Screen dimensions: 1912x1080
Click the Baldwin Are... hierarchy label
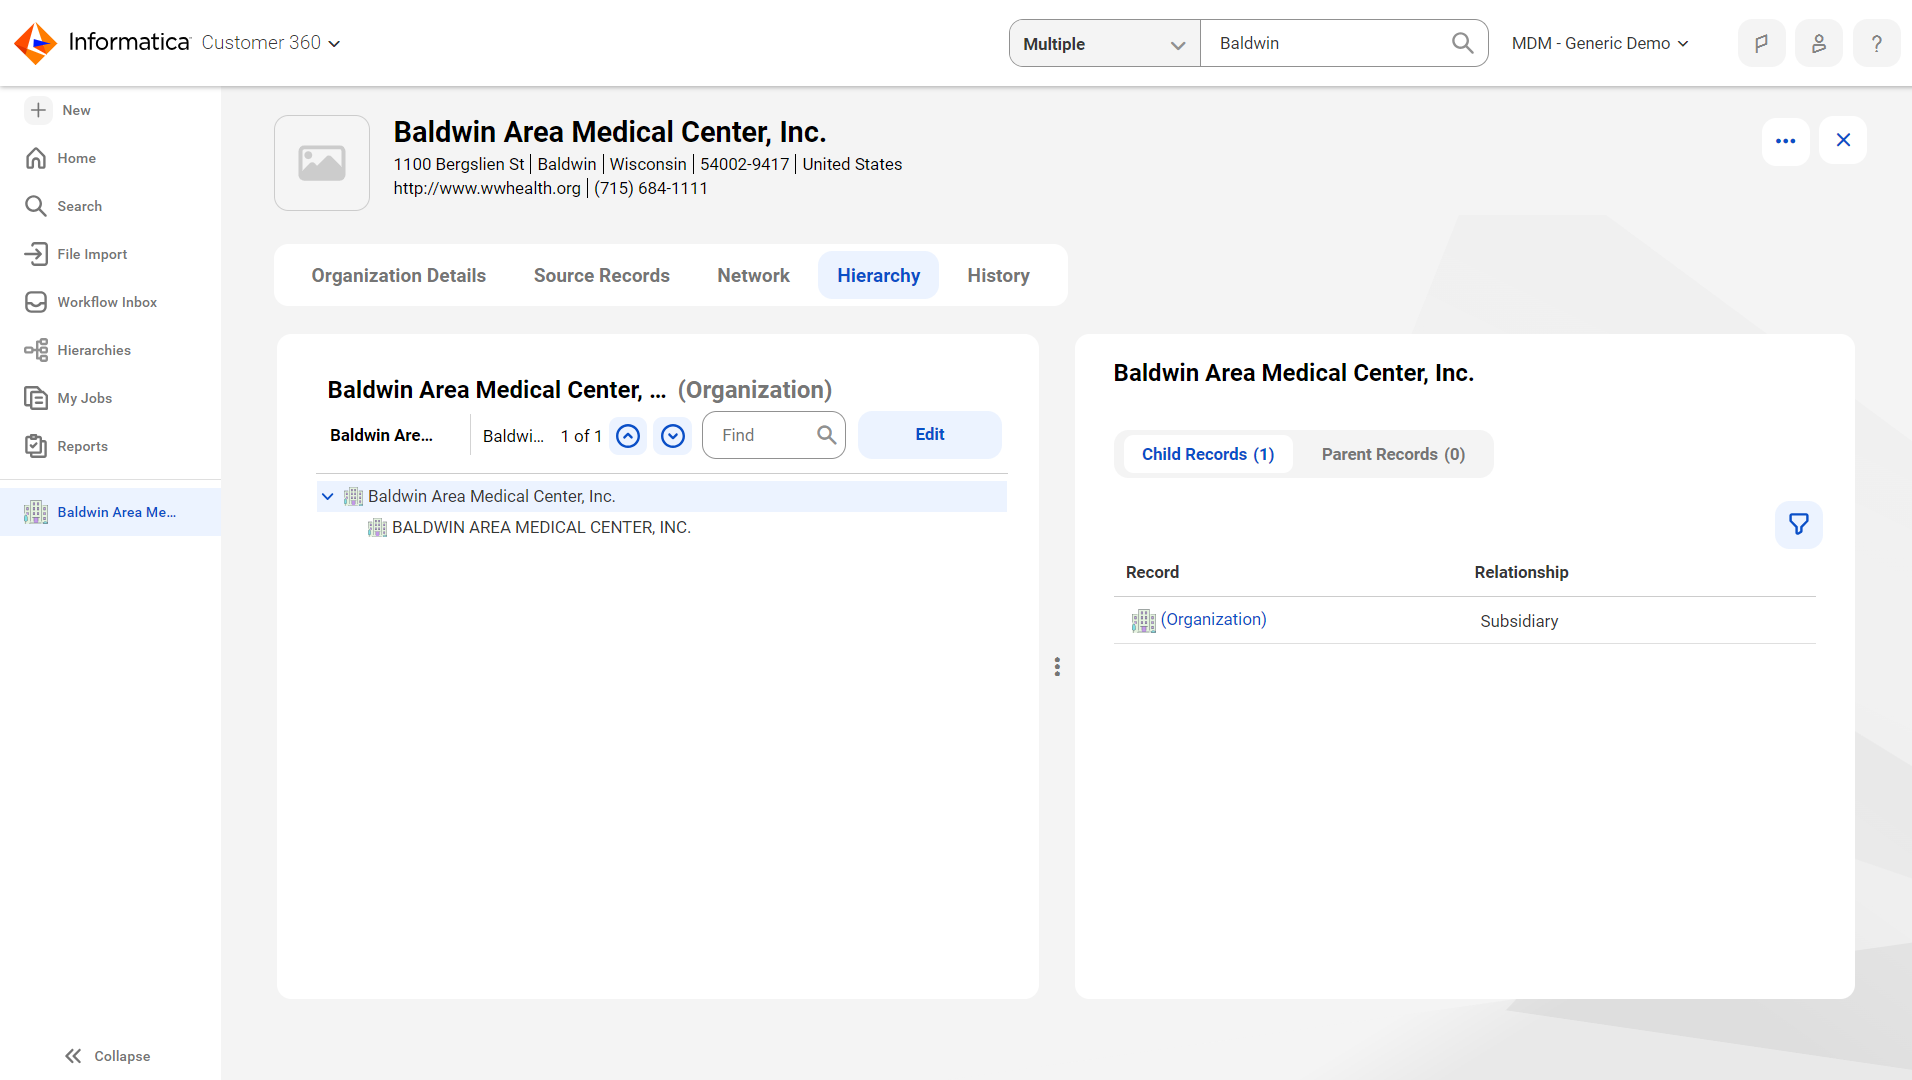click(381, 435)
